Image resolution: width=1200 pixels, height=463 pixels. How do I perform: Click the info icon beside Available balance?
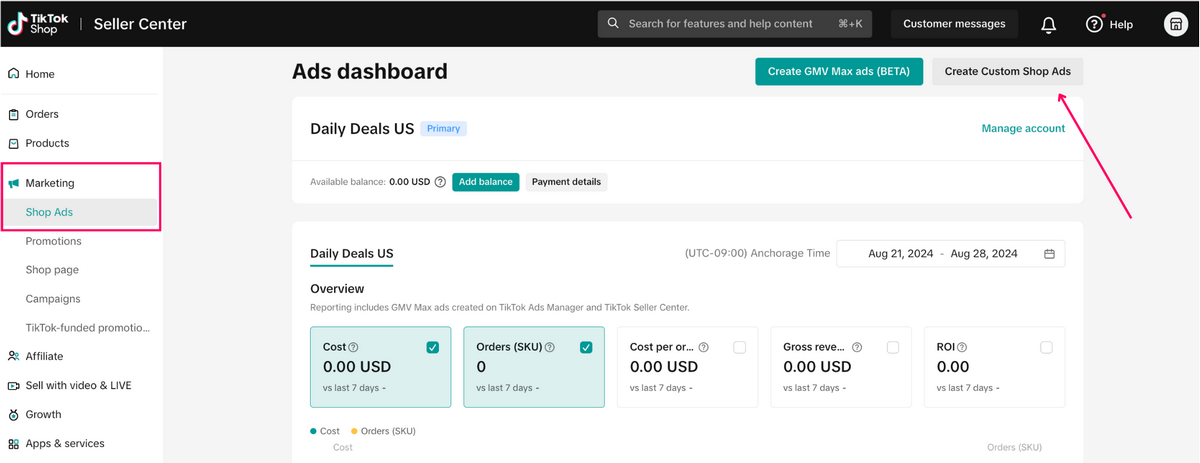pos(440,182)
